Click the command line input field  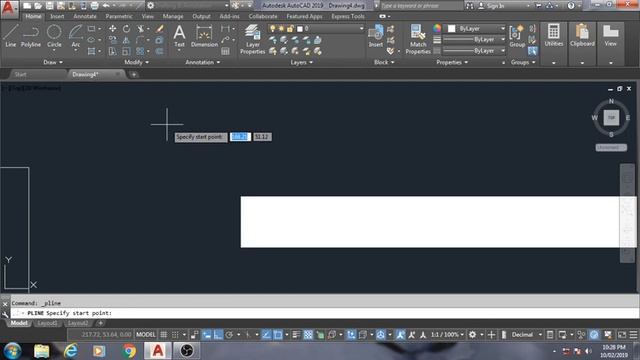[325, 313]
